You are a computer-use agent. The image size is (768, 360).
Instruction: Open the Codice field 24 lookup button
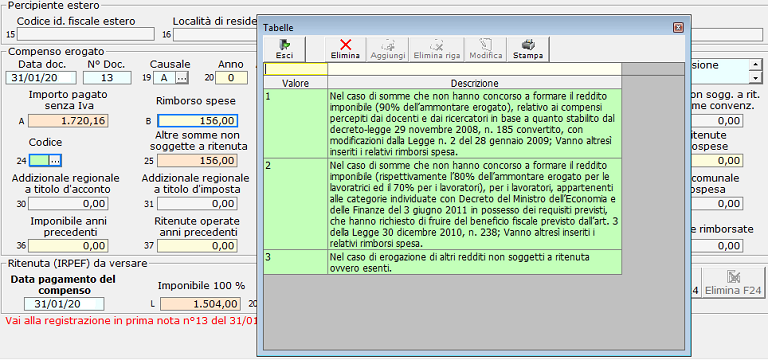click(x=55, y=160)
